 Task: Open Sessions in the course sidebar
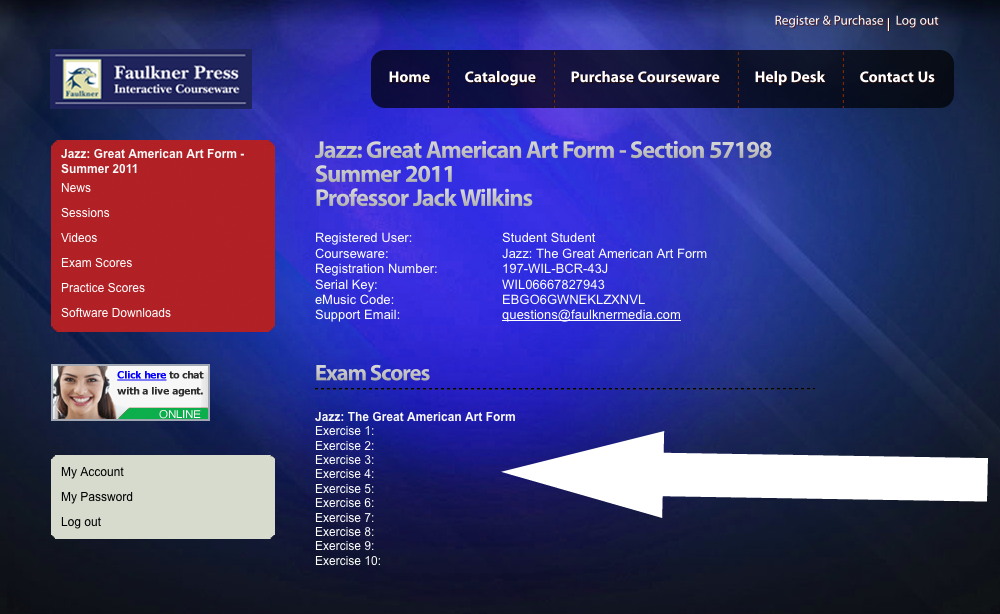85,213
